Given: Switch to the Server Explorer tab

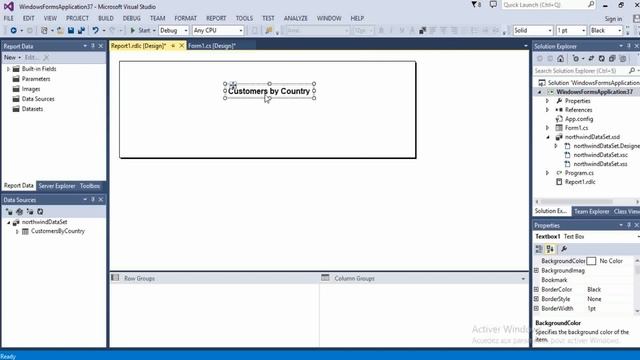Looking at the screenshot, I should tap(57, 186).
